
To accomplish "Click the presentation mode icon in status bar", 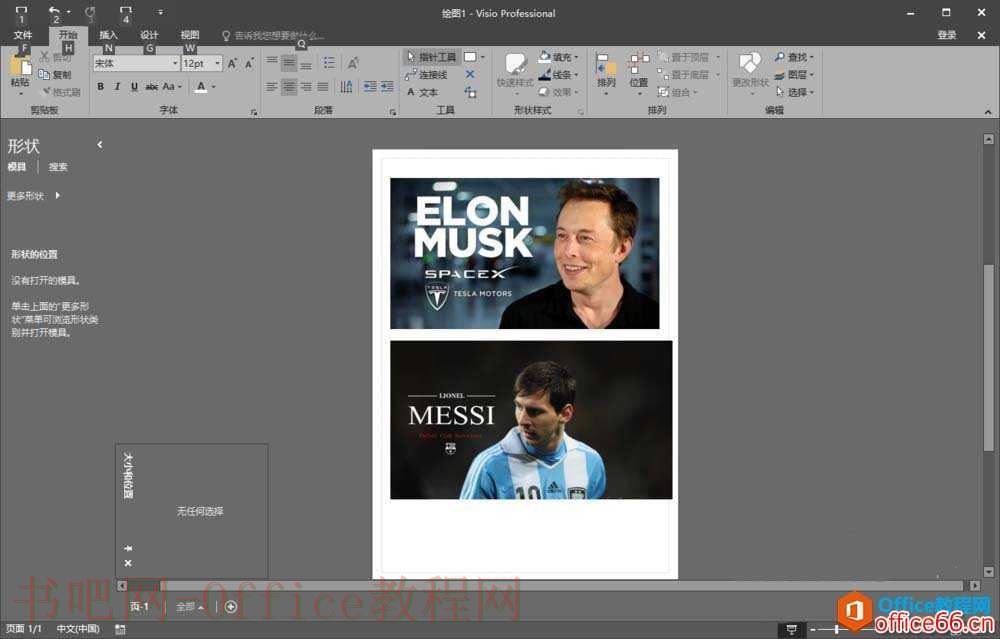I will 791,629.
